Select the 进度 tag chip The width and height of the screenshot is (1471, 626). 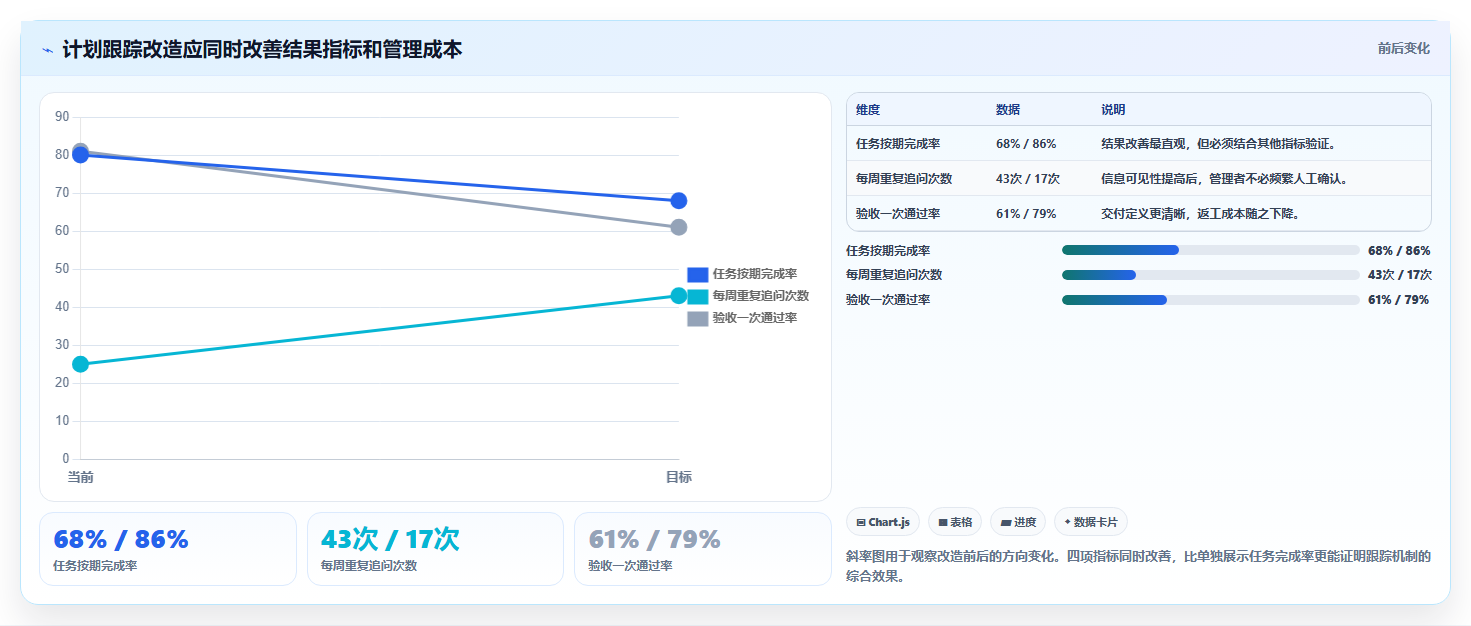1018,522
